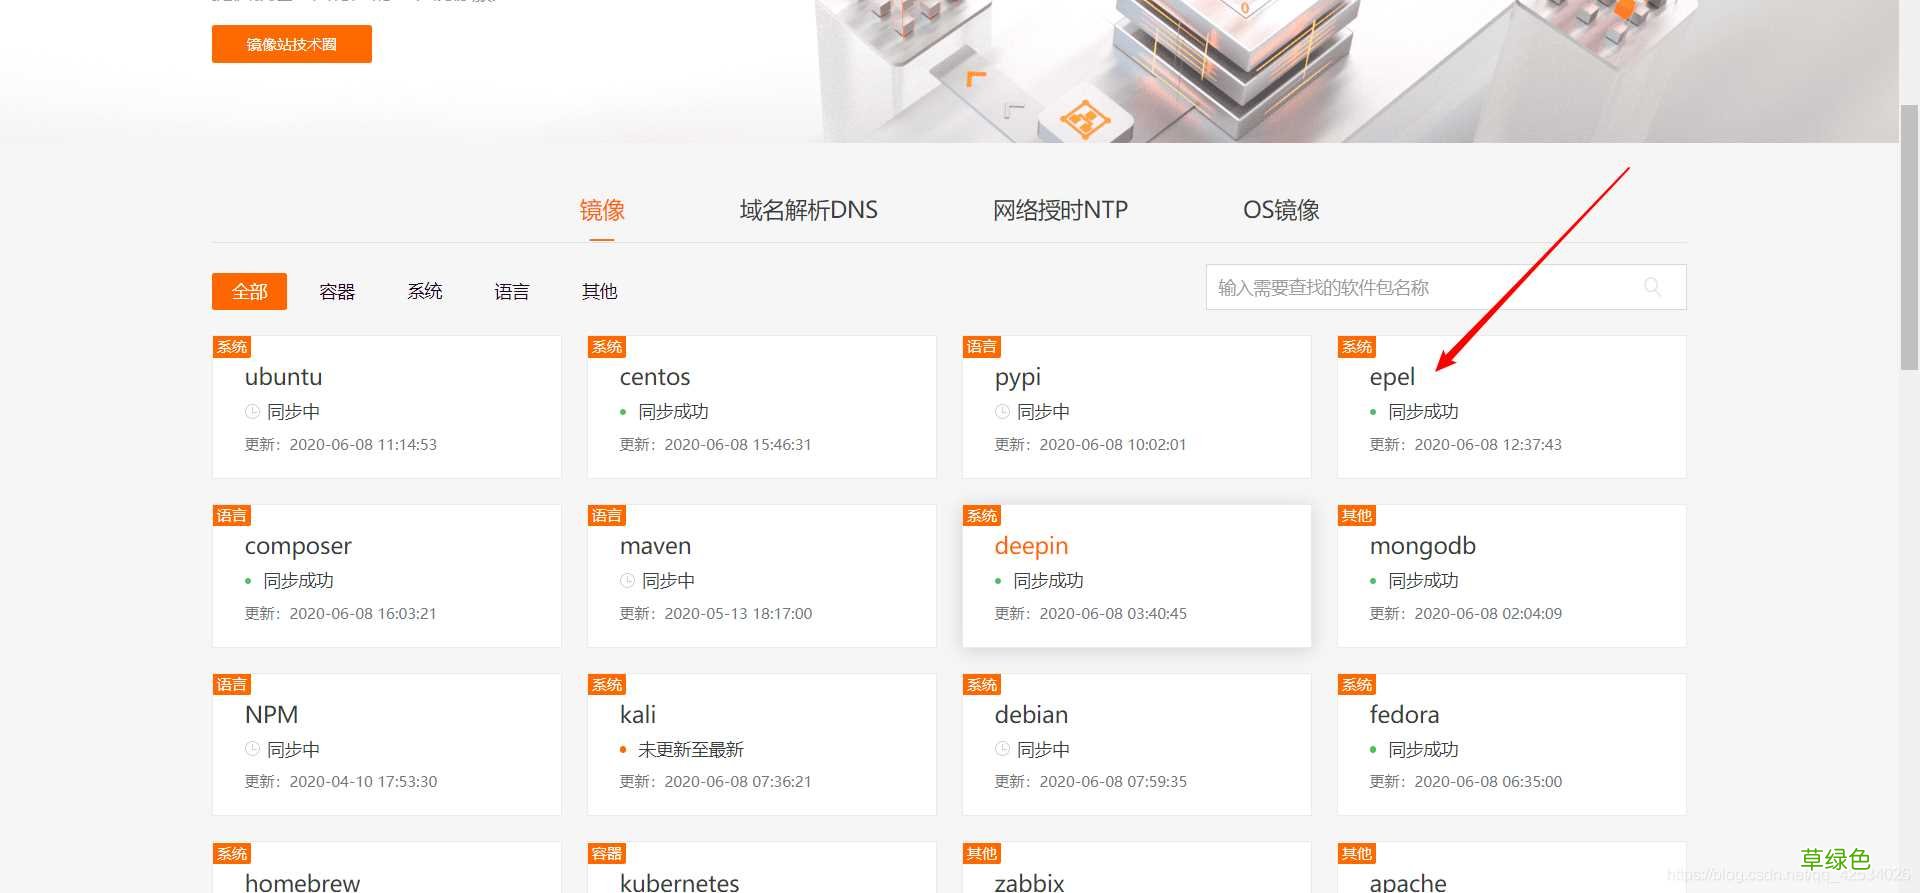Click the 镜像站技术圈 button
1920x893 pixels.
(292, 44)
